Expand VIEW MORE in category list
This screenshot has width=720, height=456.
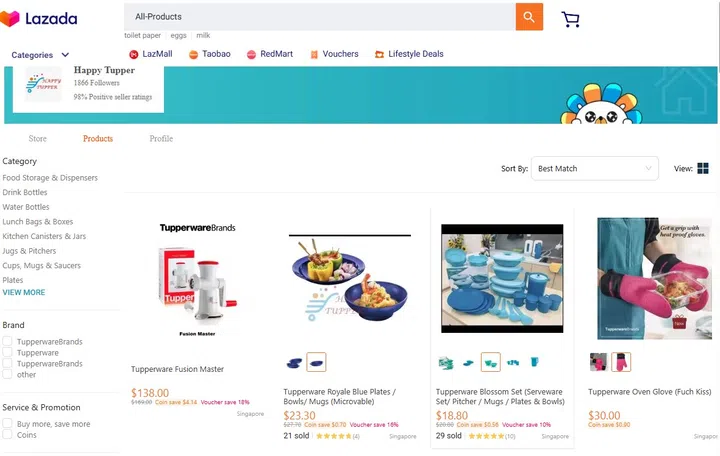[x=24, y=293]
